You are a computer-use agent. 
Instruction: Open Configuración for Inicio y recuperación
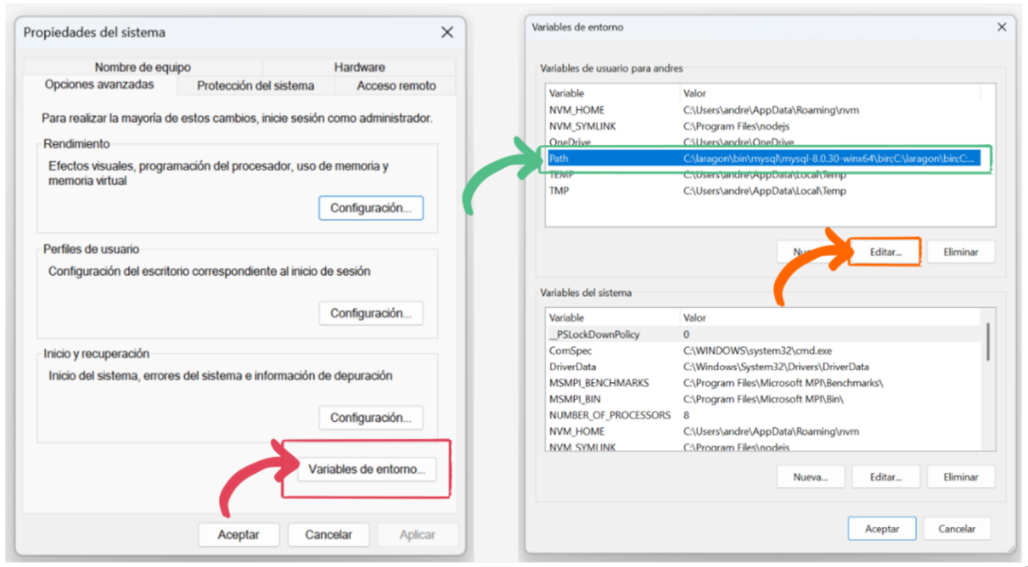[x=371, y=417]
